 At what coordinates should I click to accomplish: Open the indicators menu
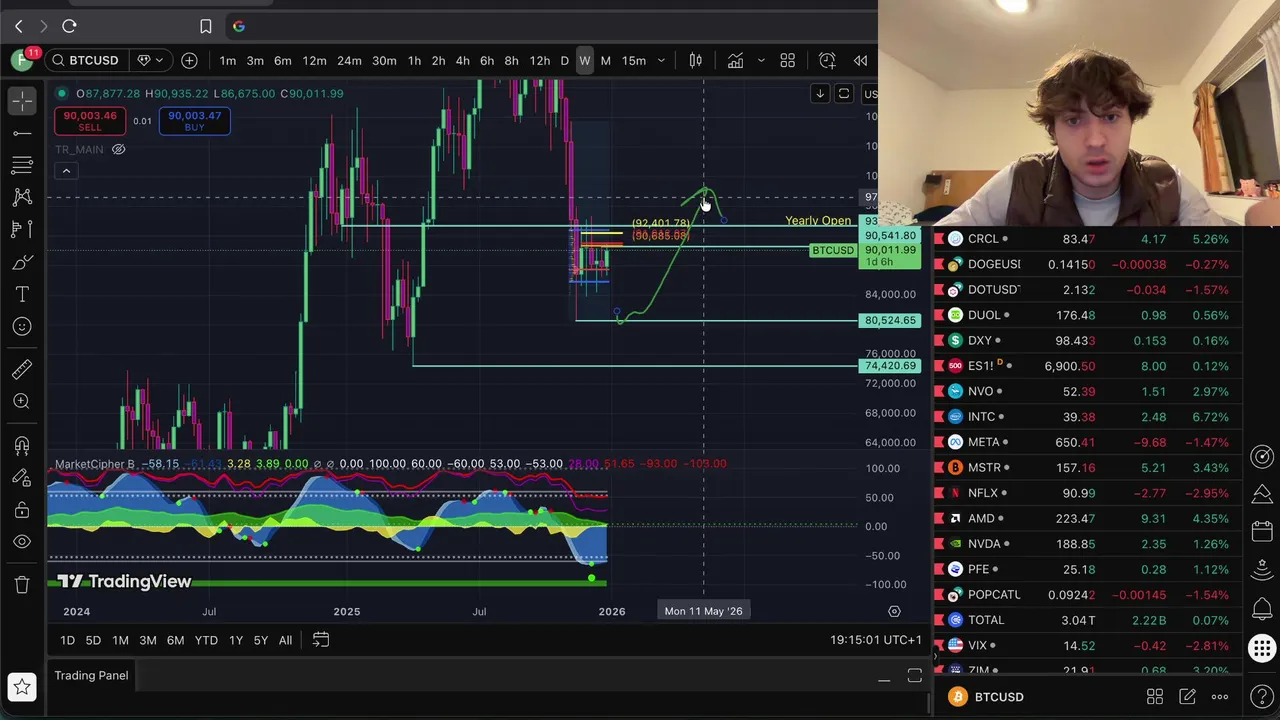[x=735, y=61]
